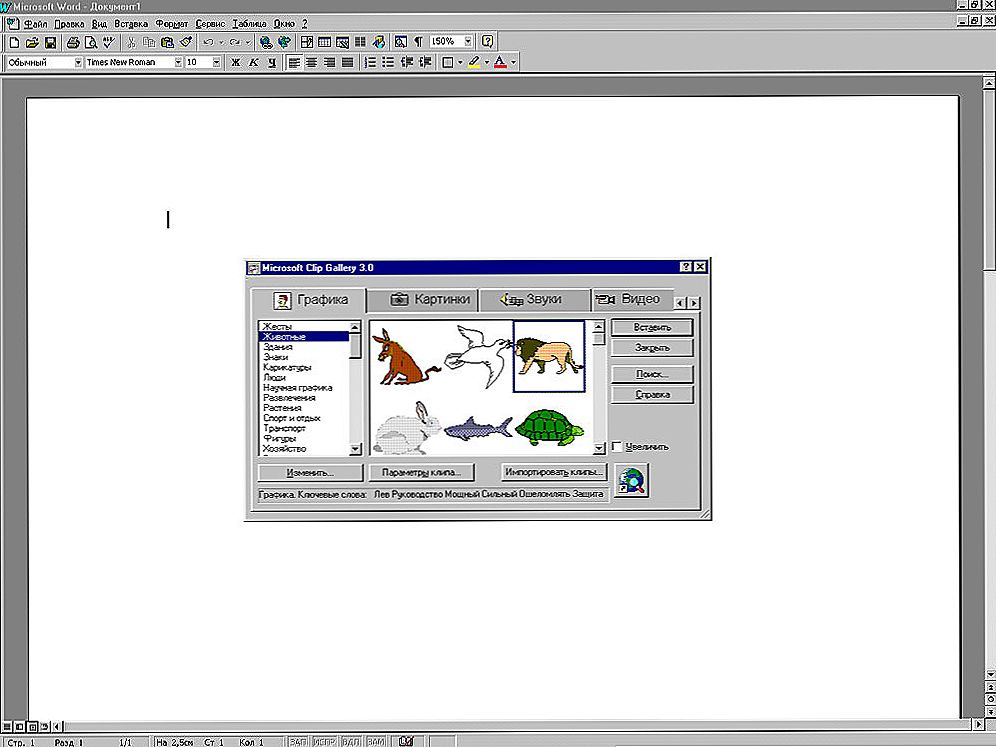Set text columns

point(360,43)
